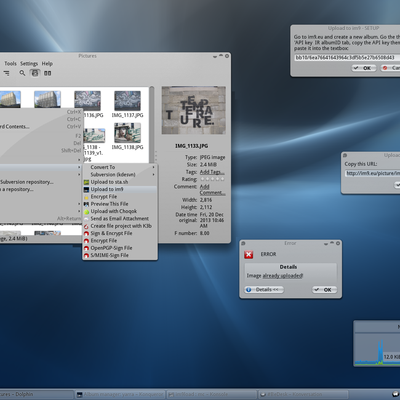Click the Album manager Konqueror taskbar entry
Viewport: 400px width, 400px height.
pyautogui.click(x=120, y=395)
